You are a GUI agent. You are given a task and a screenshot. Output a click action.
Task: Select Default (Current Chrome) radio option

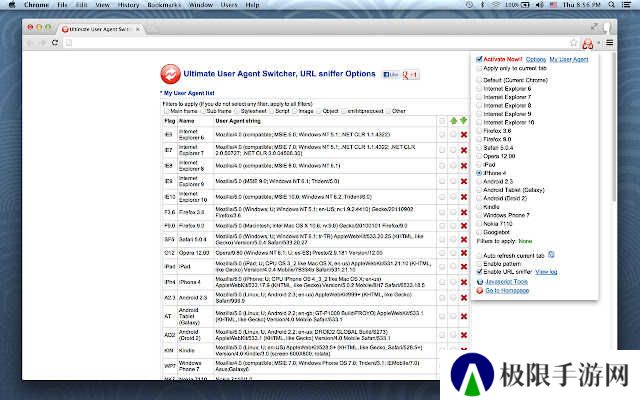tap(479, 80)
